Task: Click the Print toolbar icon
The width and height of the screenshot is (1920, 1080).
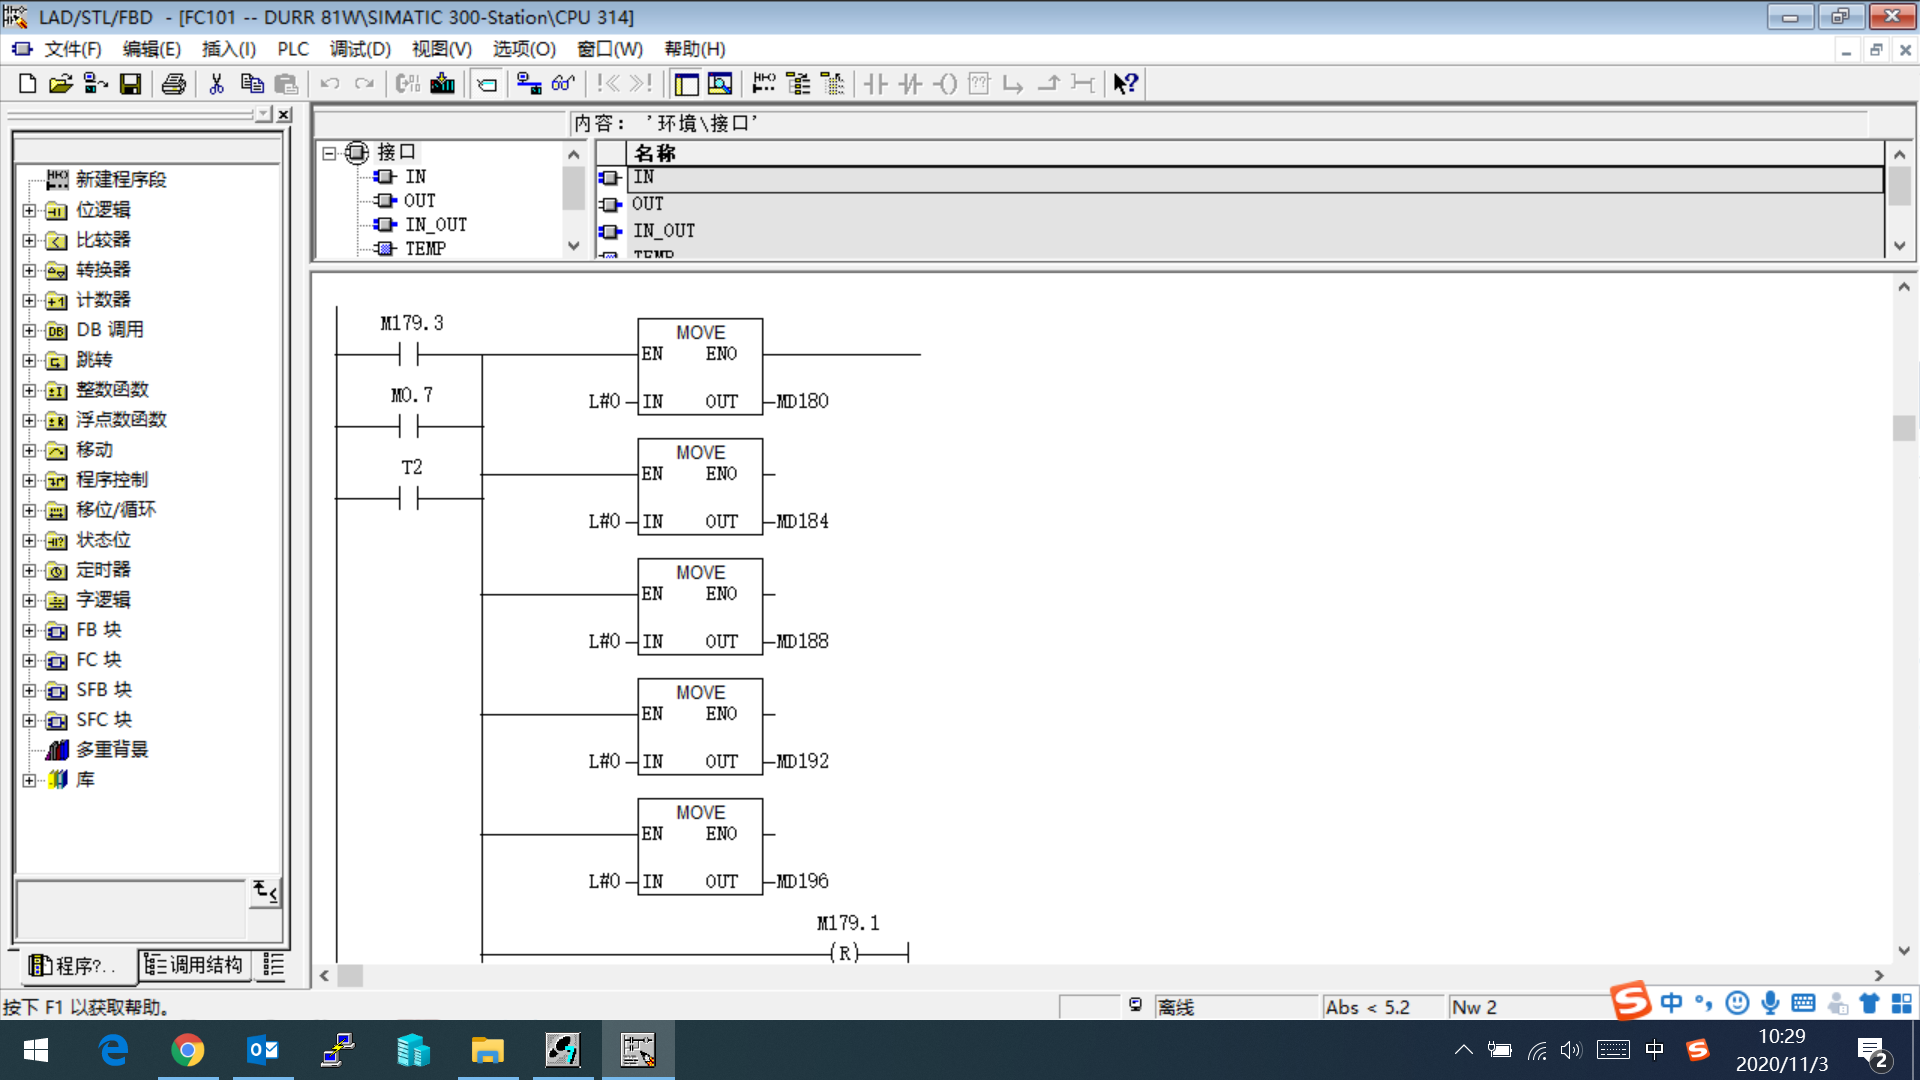Action: point(173,84)
